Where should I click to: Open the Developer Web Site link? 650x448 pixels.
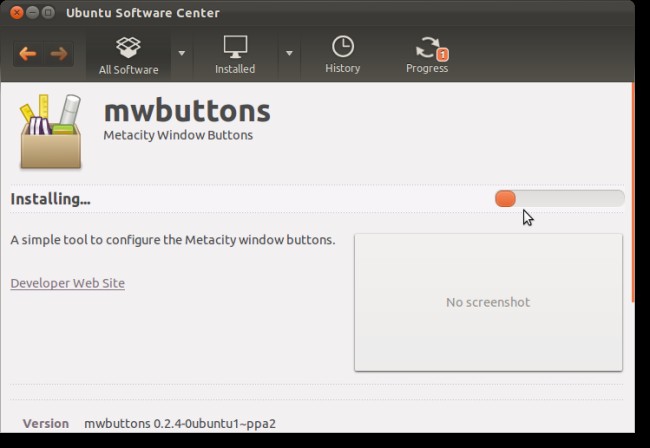pyautogui.click(x=68, y=283)
